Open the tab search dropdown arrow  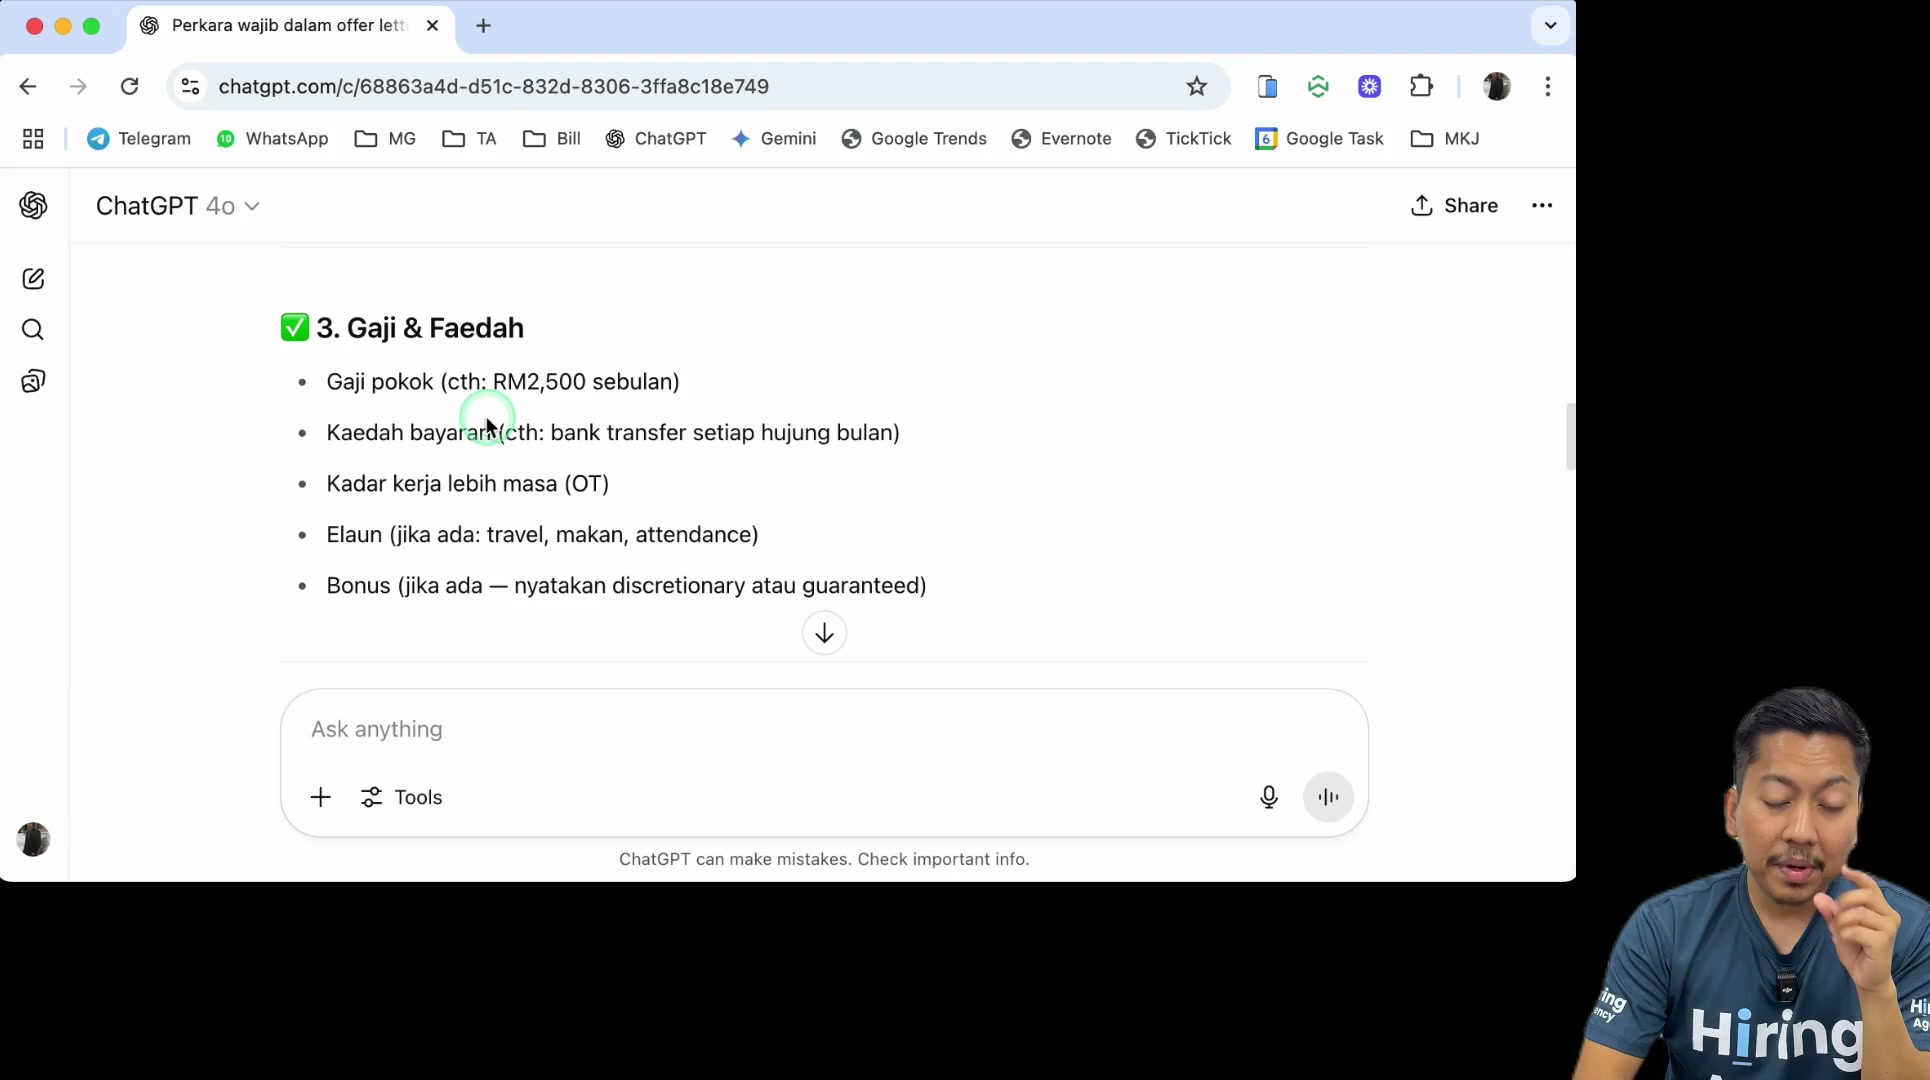point(1551,26)
